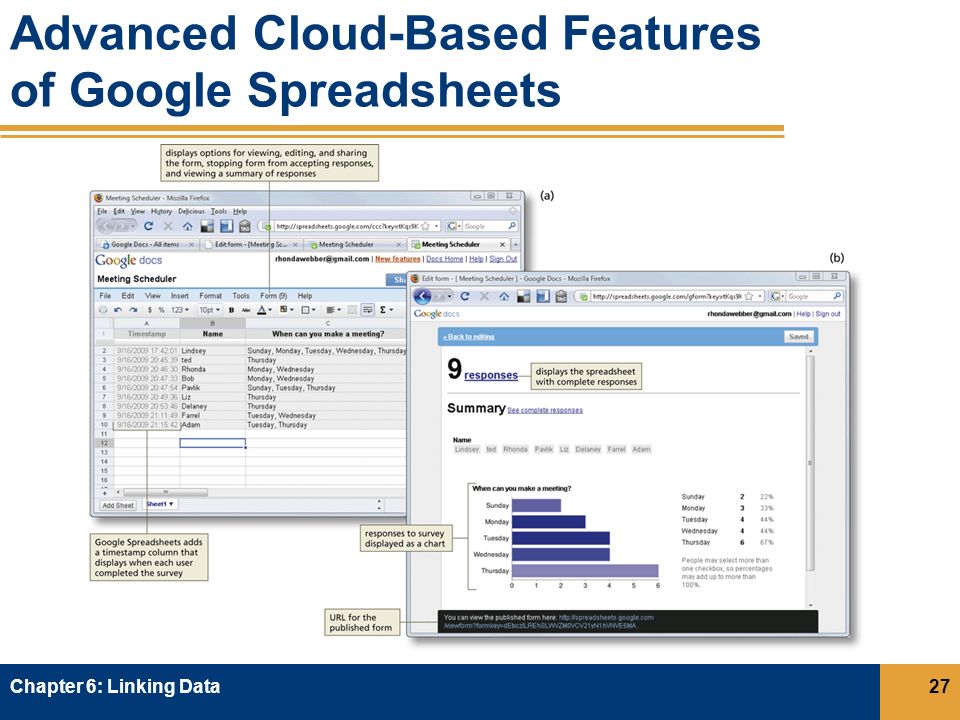Viewport: 960px width, 720px height.
Task: Open the Form (9) spreadsheet menu
Action: point(274,296)
